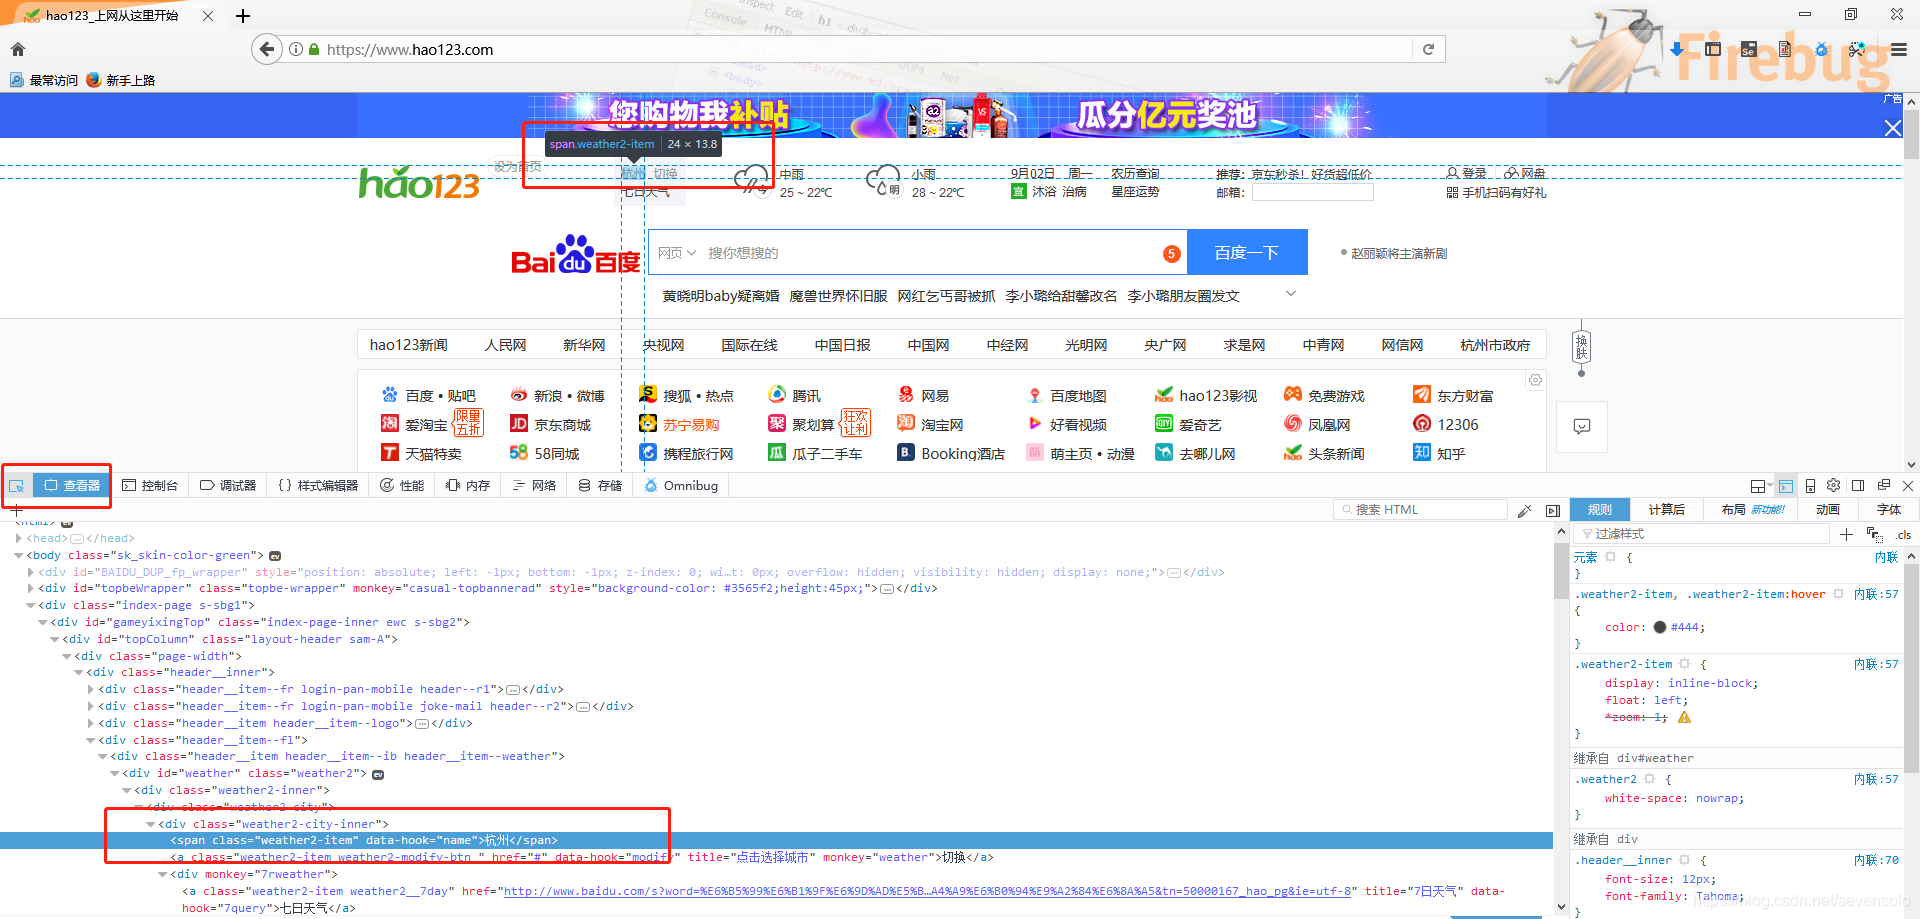Viewport: 1920px width, 919px height.
Task: Click the 切换 city switch link
Action: click(x=665, y=173)
